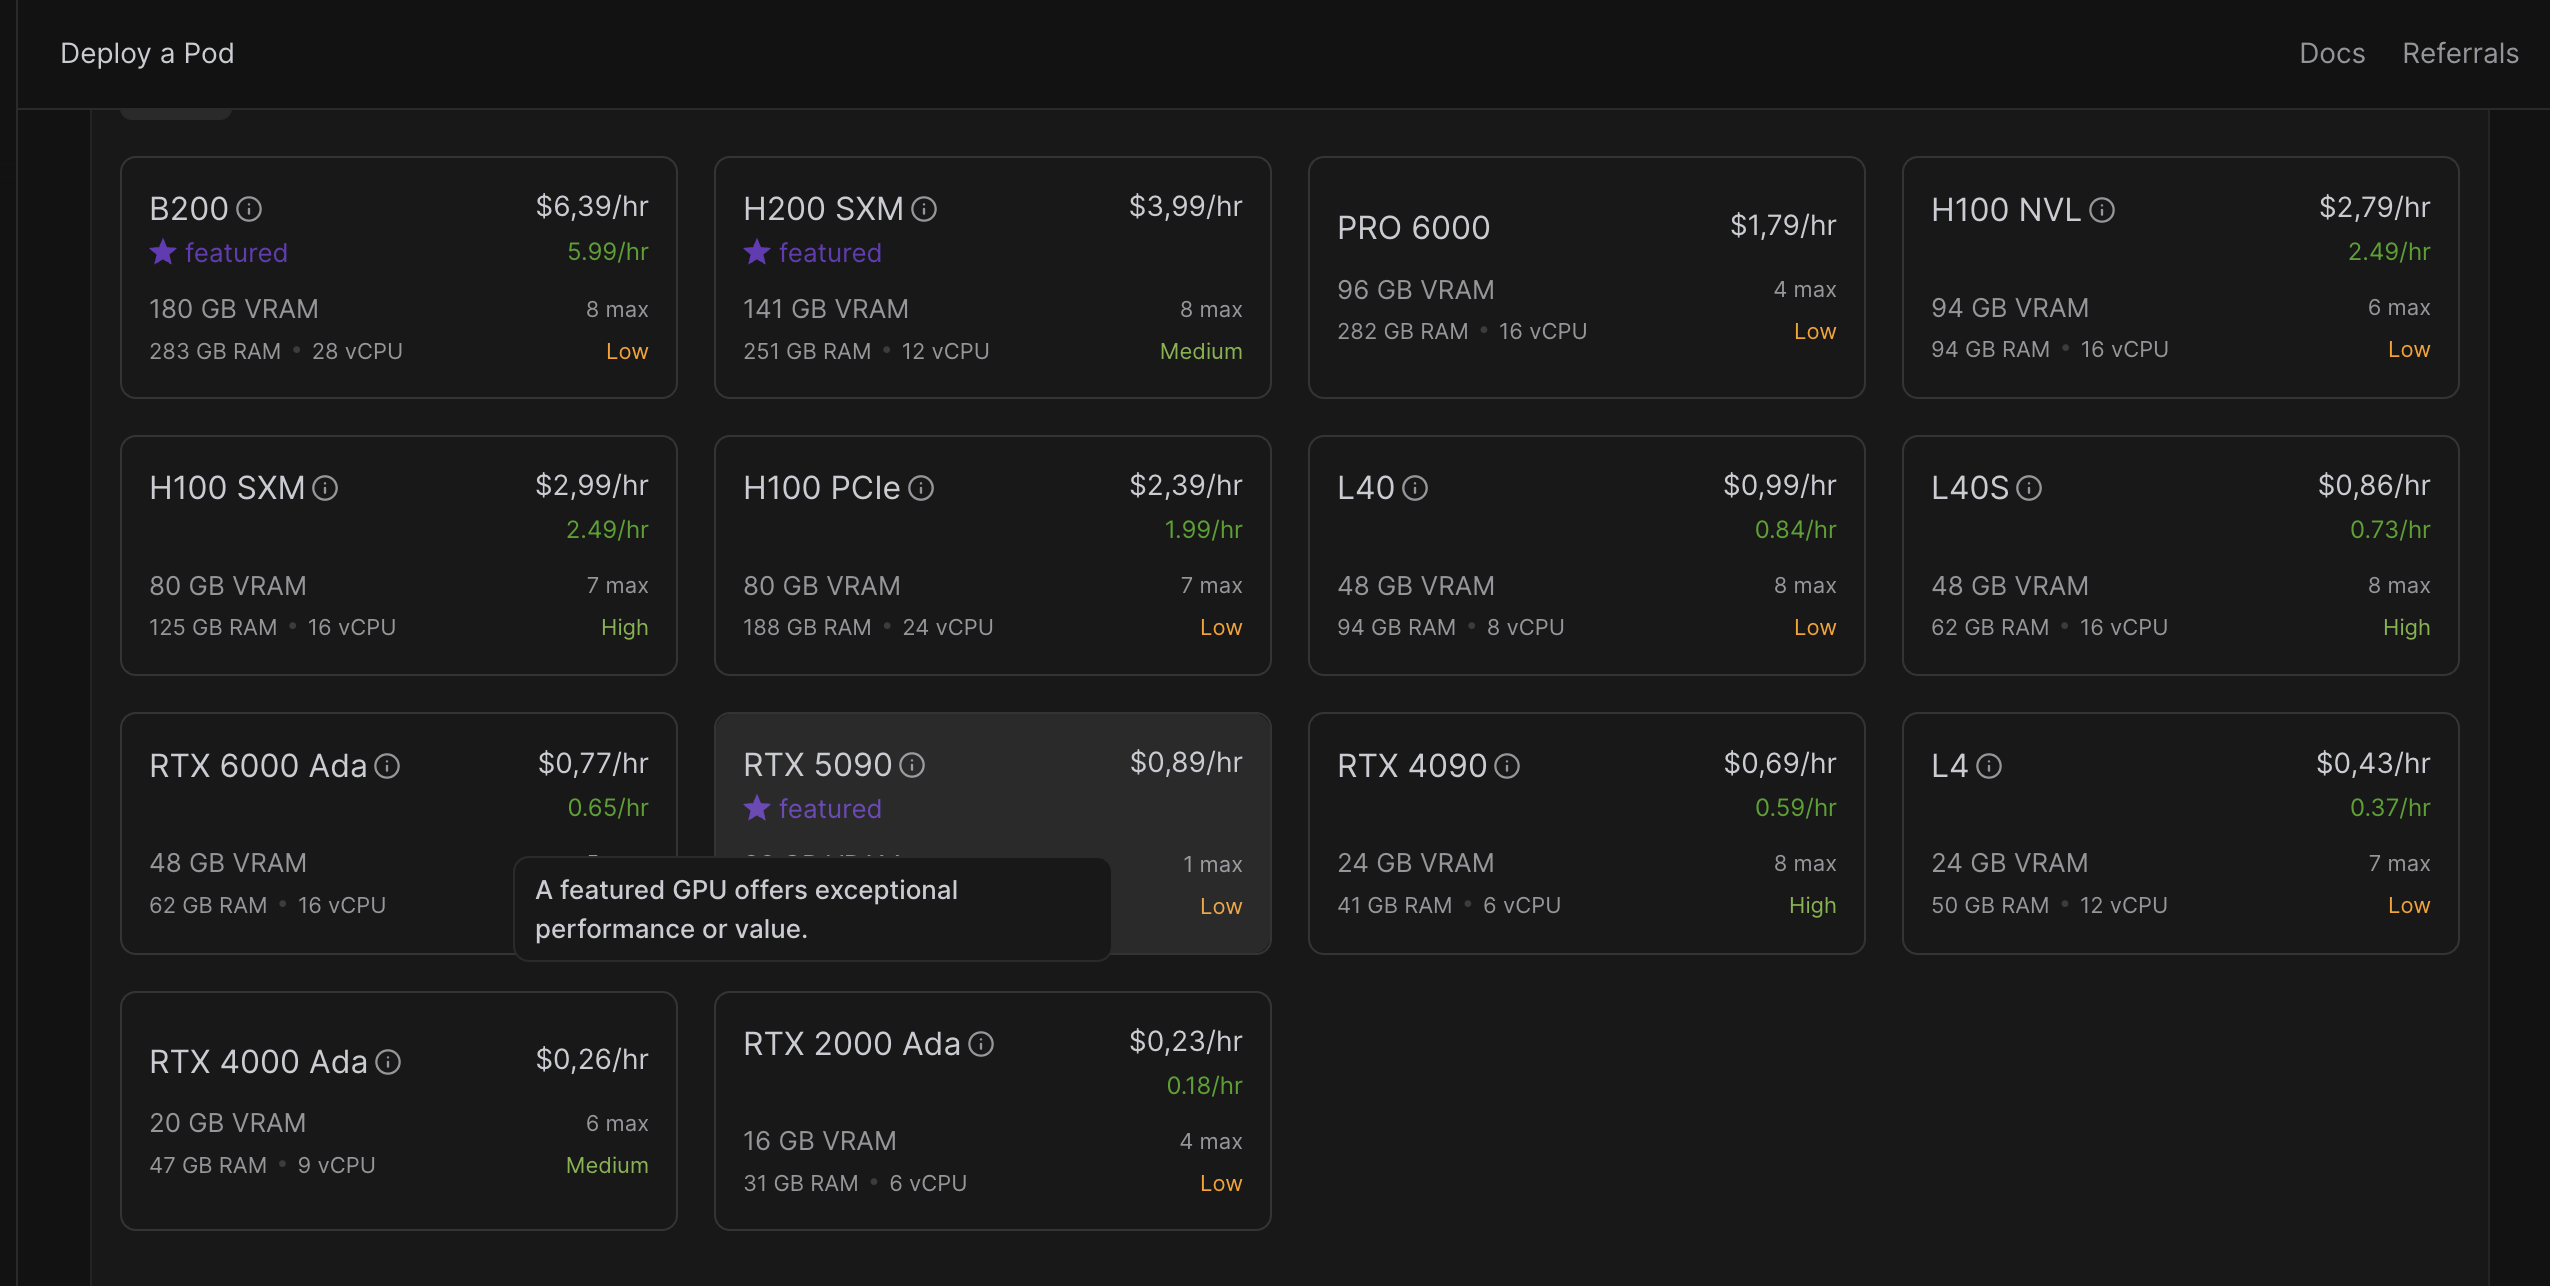Click High availability on RTX 4090
The height and width of the screenshot is (1286, 2550).
tap(1812, 906)
